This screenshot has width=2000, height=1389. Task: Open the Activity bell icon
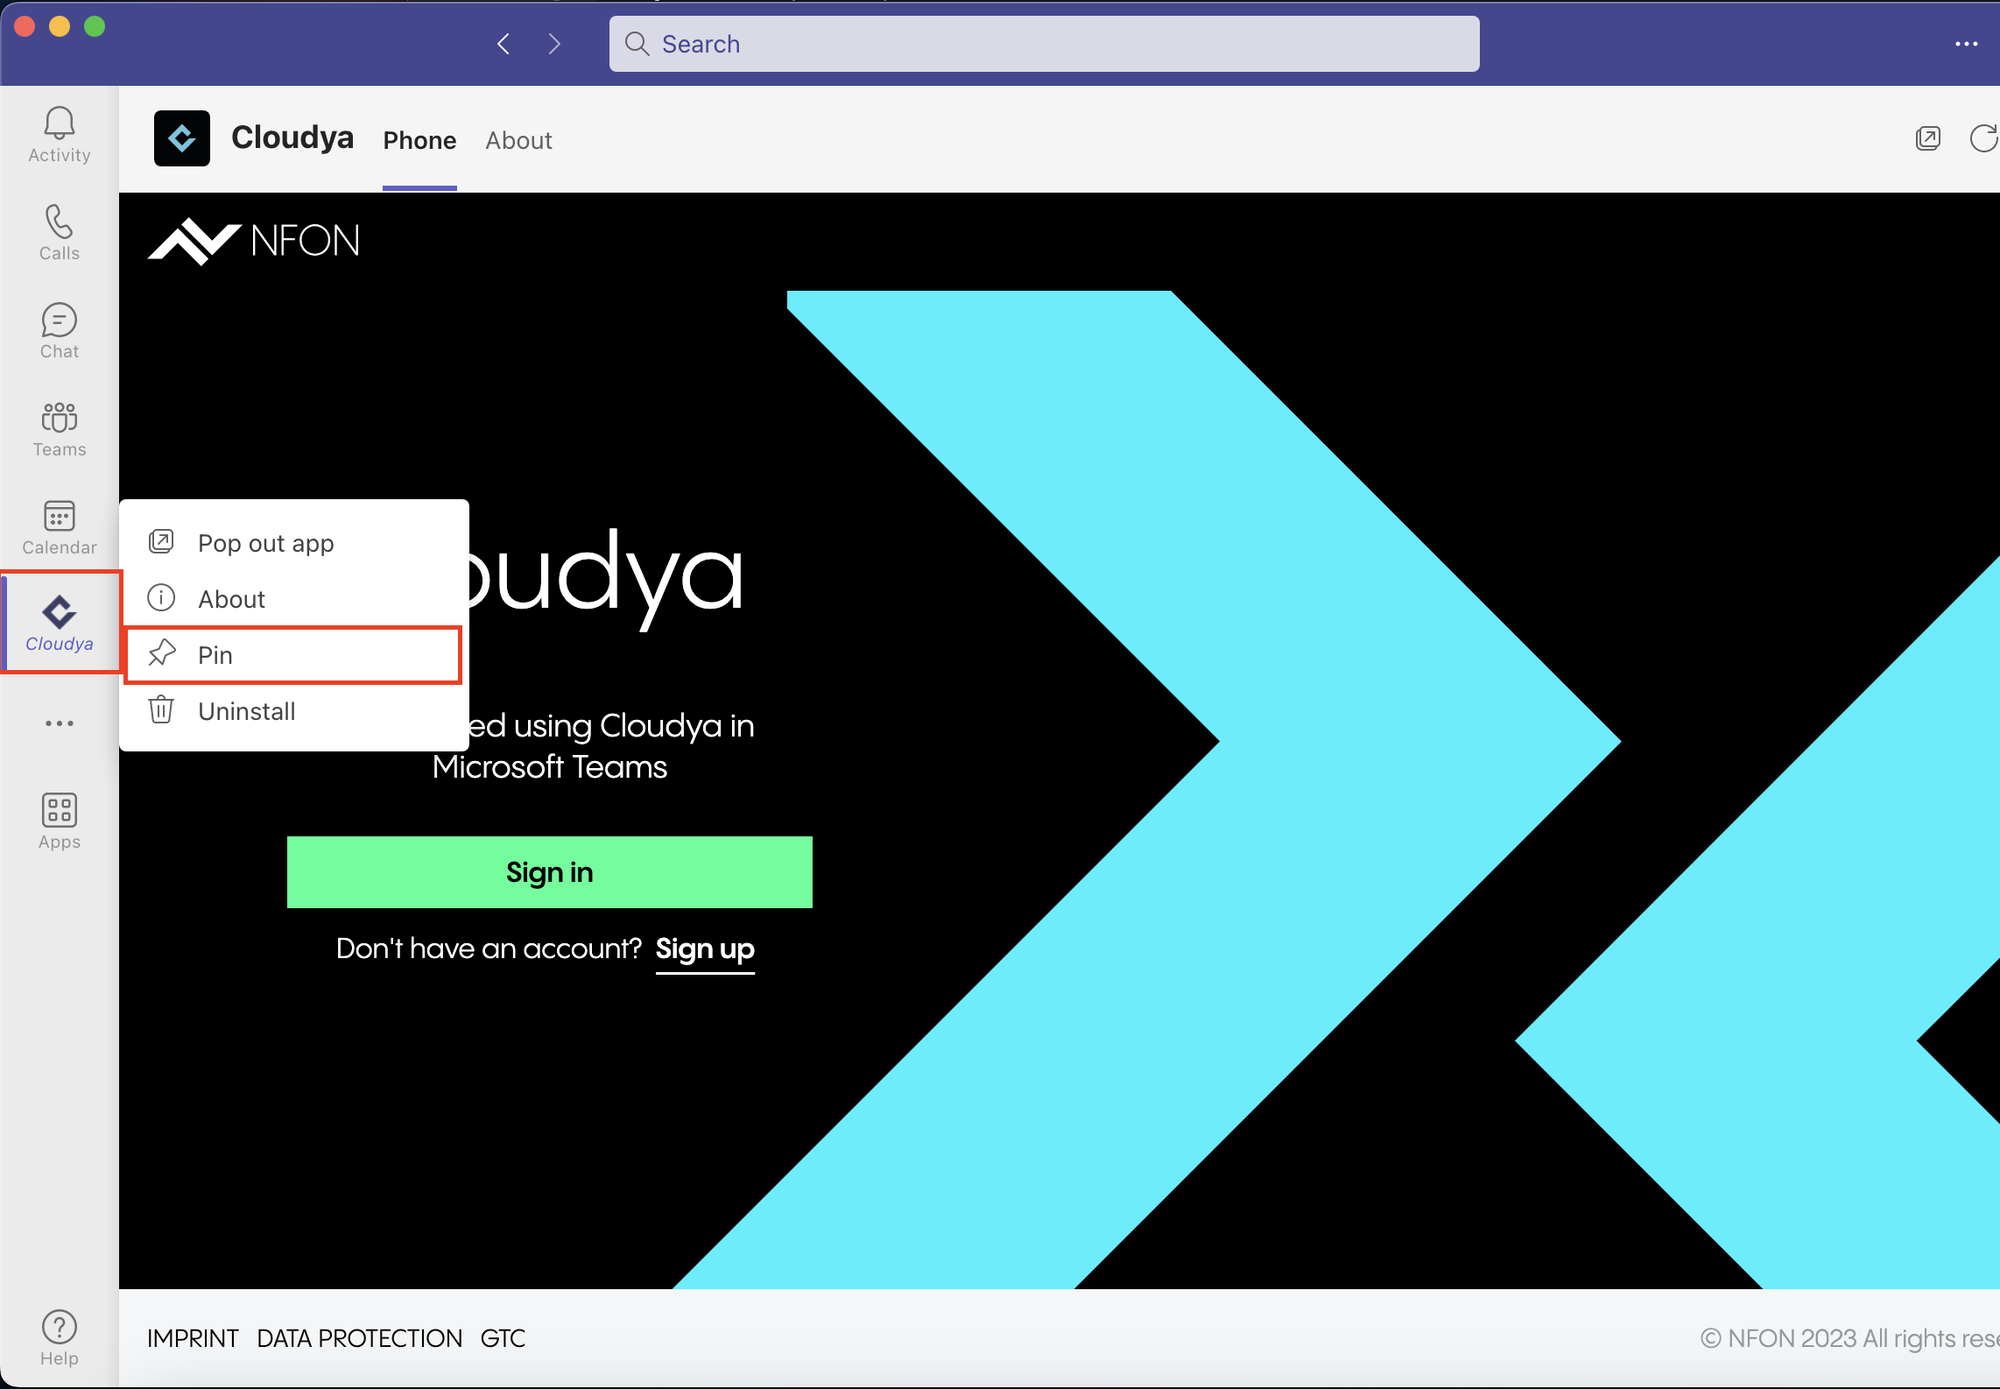(x=59, y=134)
